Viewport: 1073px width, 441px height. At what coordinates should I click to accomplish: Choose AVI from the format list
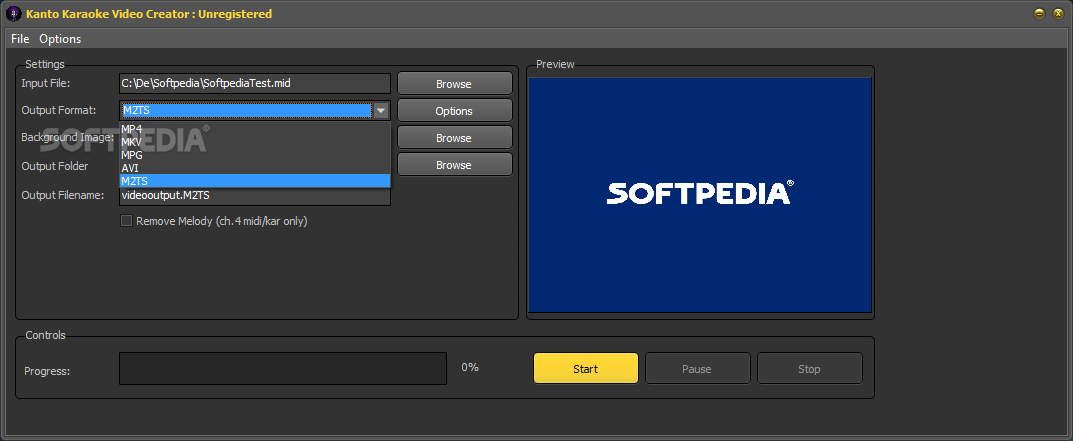[255, 168]
